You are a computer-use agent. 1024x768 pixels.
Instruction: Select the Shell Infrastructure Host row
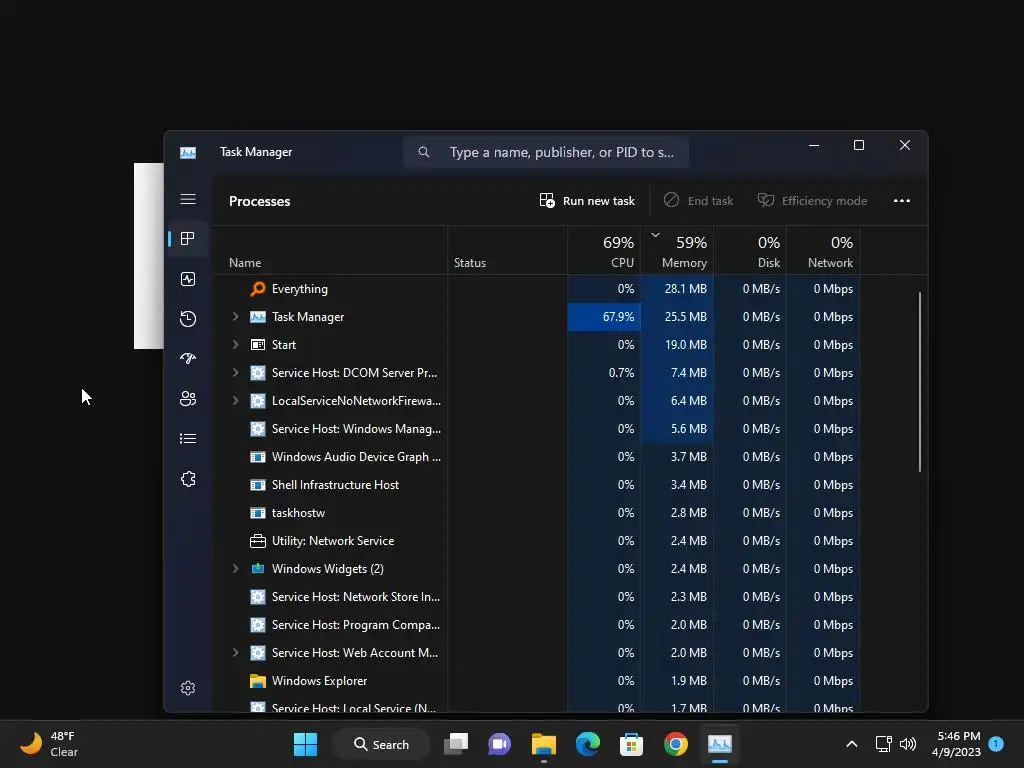537,485
